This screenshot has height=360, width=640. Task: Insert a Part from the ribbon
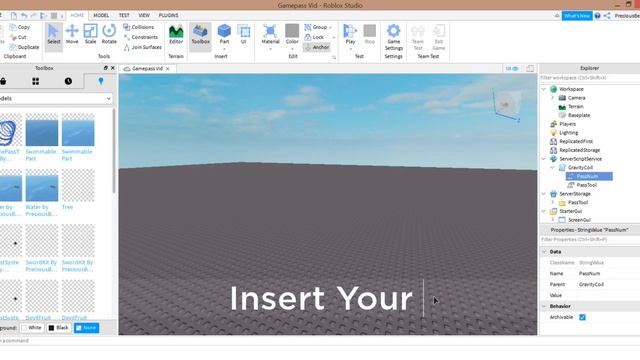[x=224, y=34]
